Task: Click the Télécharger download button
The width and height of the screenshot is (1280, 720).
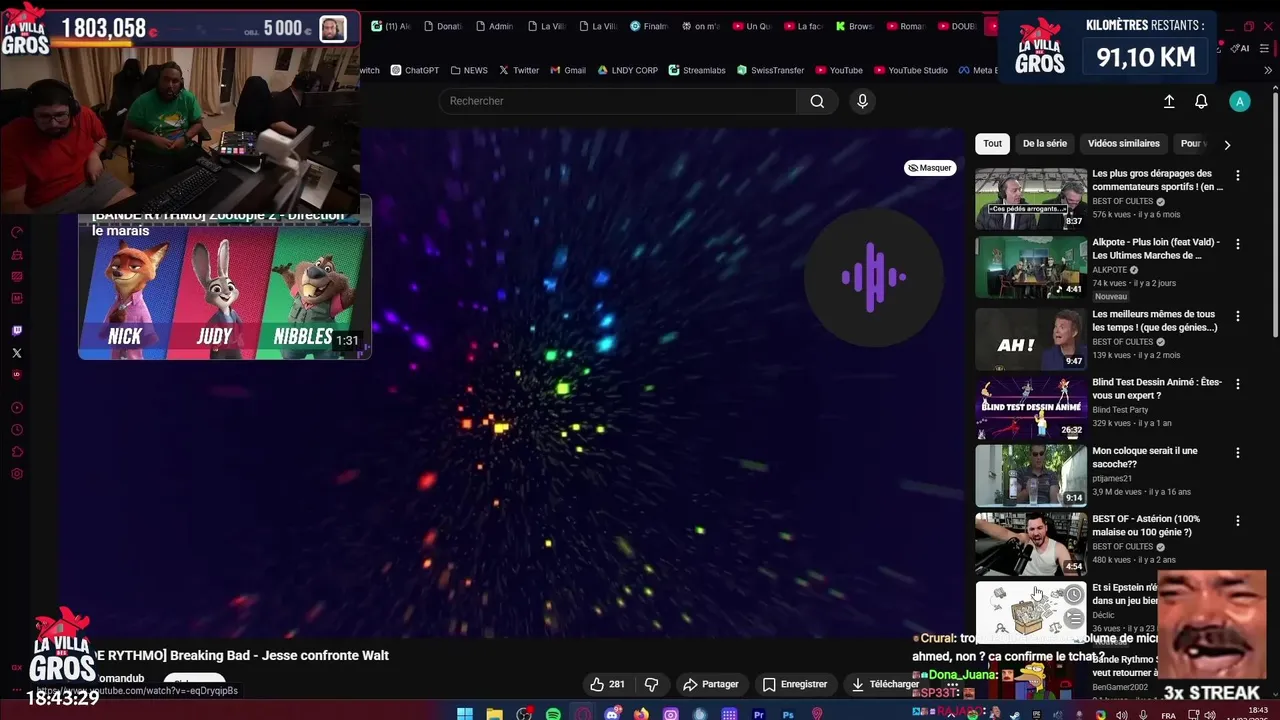Action: [885, 684]
